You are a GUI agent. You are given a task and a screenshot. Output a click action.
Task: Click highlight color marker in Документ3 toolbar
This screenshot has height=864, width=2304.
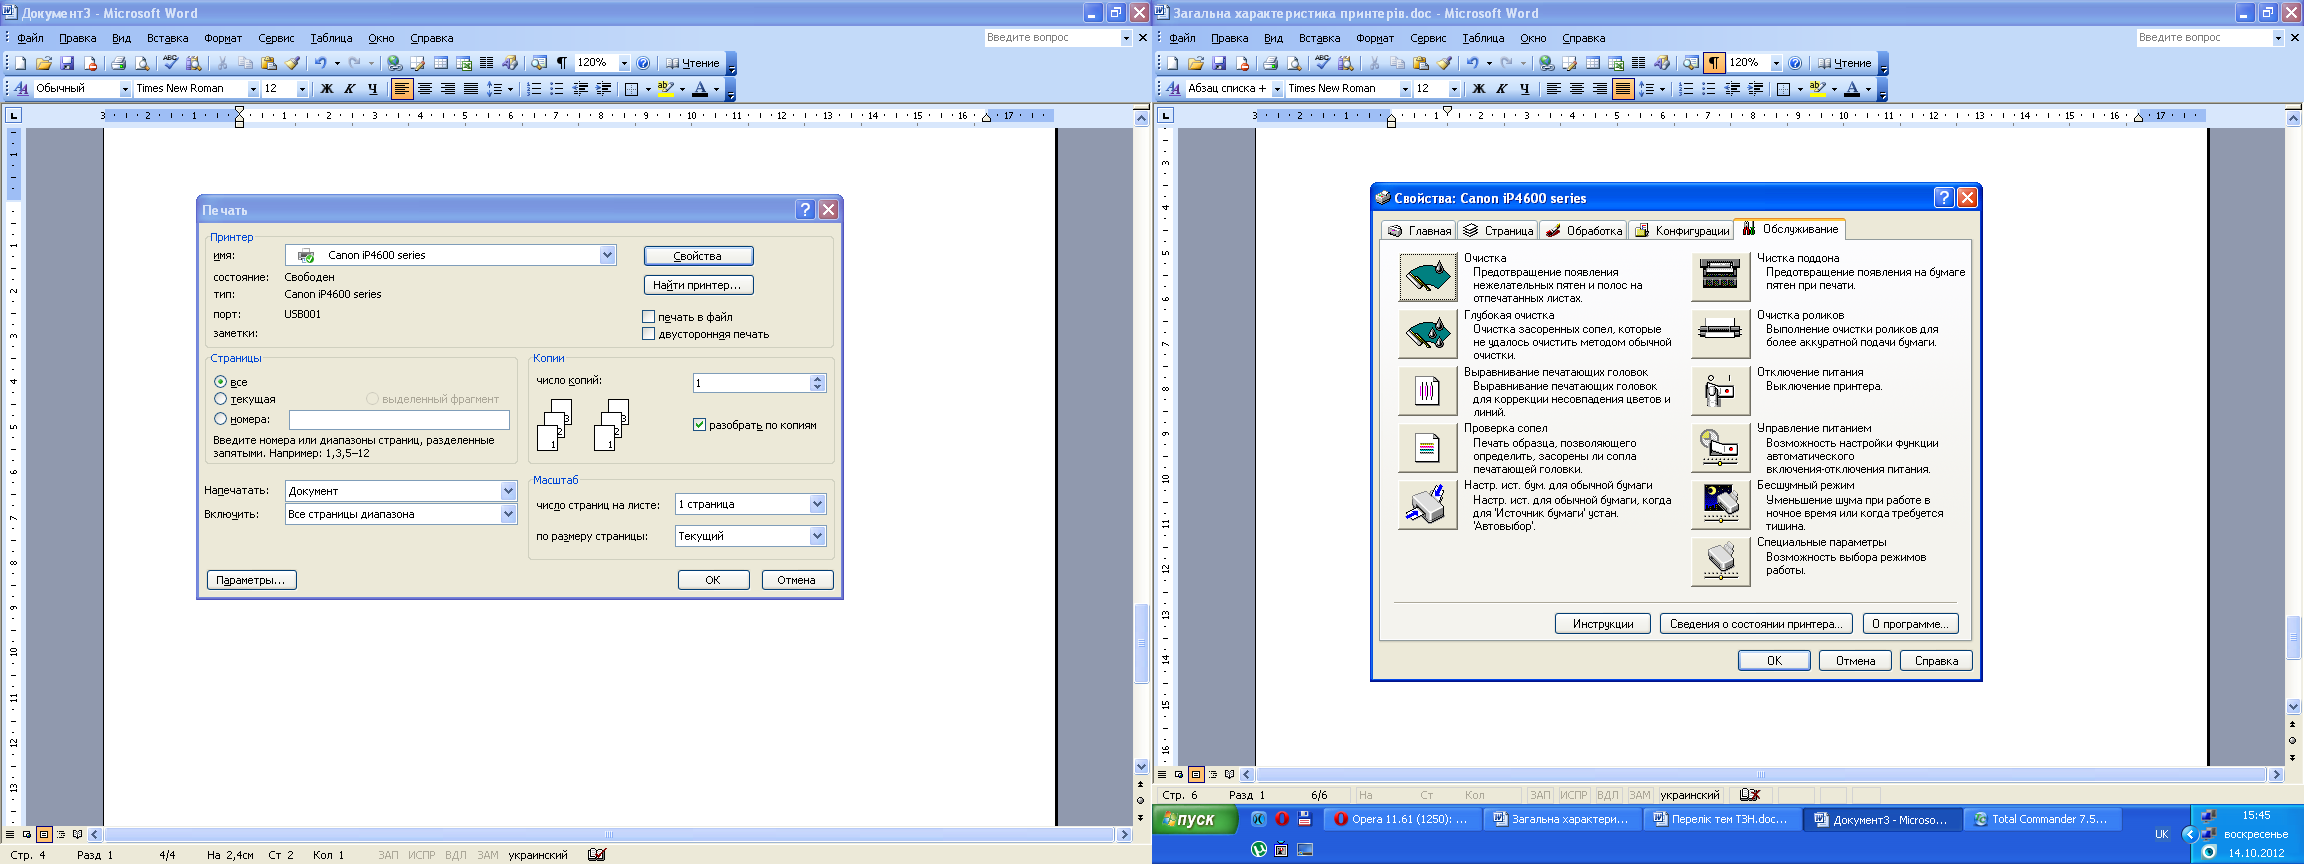pyautogui.click(x=666, y=89)
